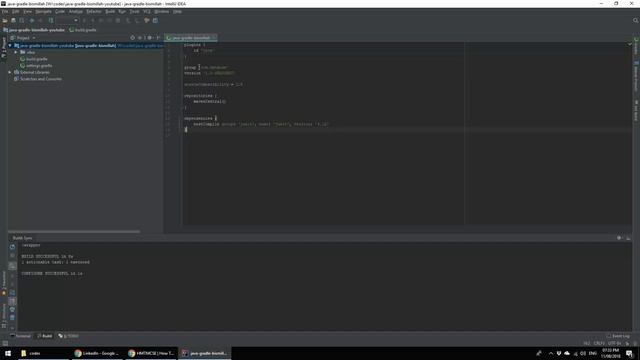Open the run configuration dropdown
640x360 pixels.
click(67, 20)
